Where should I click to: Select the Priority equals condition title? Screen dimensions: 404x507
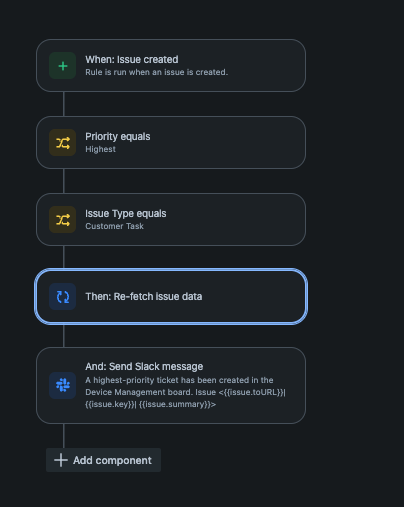tap(118, 137)
